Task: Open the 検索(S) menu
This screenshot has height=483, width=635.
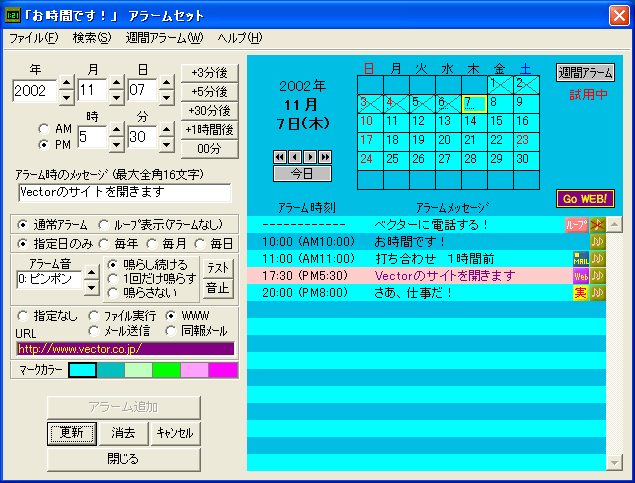Action: point(92,38)
